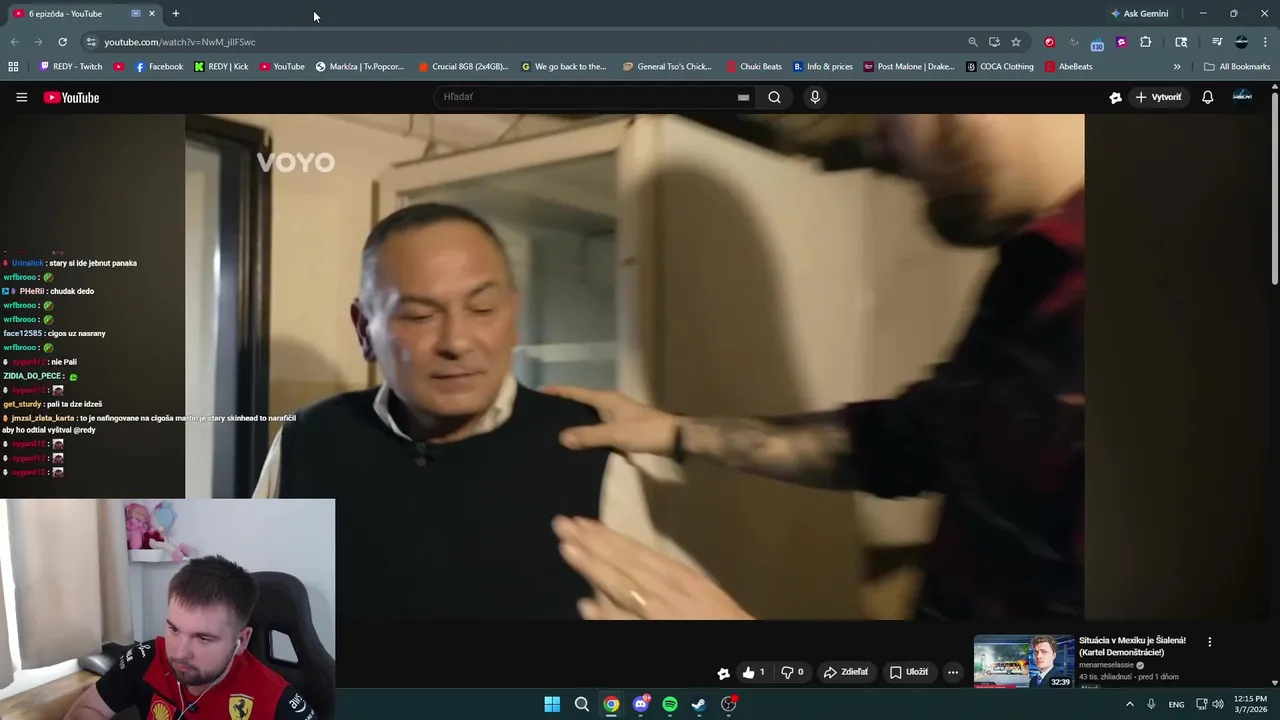
Task: Click the tab search side panel icon
Action: point(1181,42)
